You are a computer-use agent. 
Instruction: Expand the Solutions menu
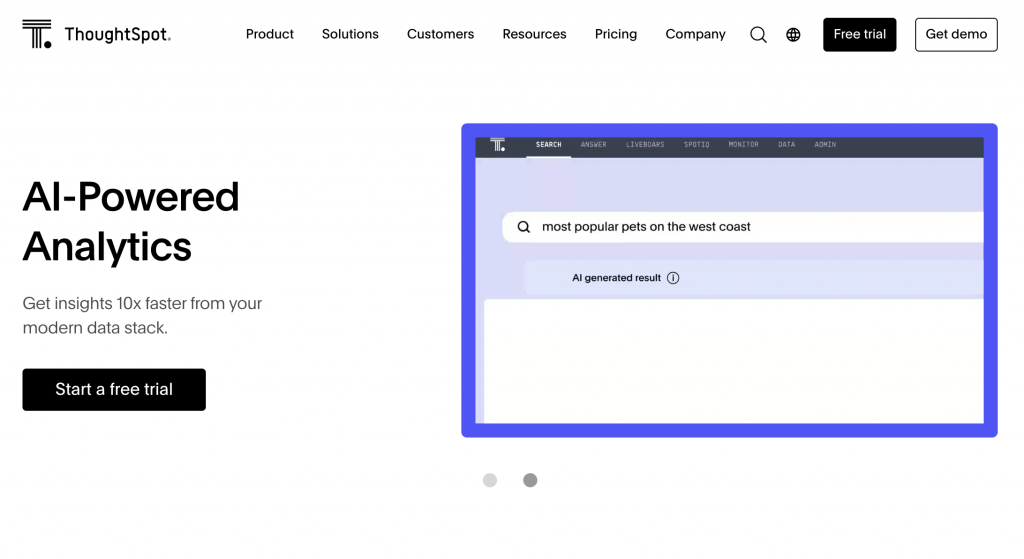[350, 34]
